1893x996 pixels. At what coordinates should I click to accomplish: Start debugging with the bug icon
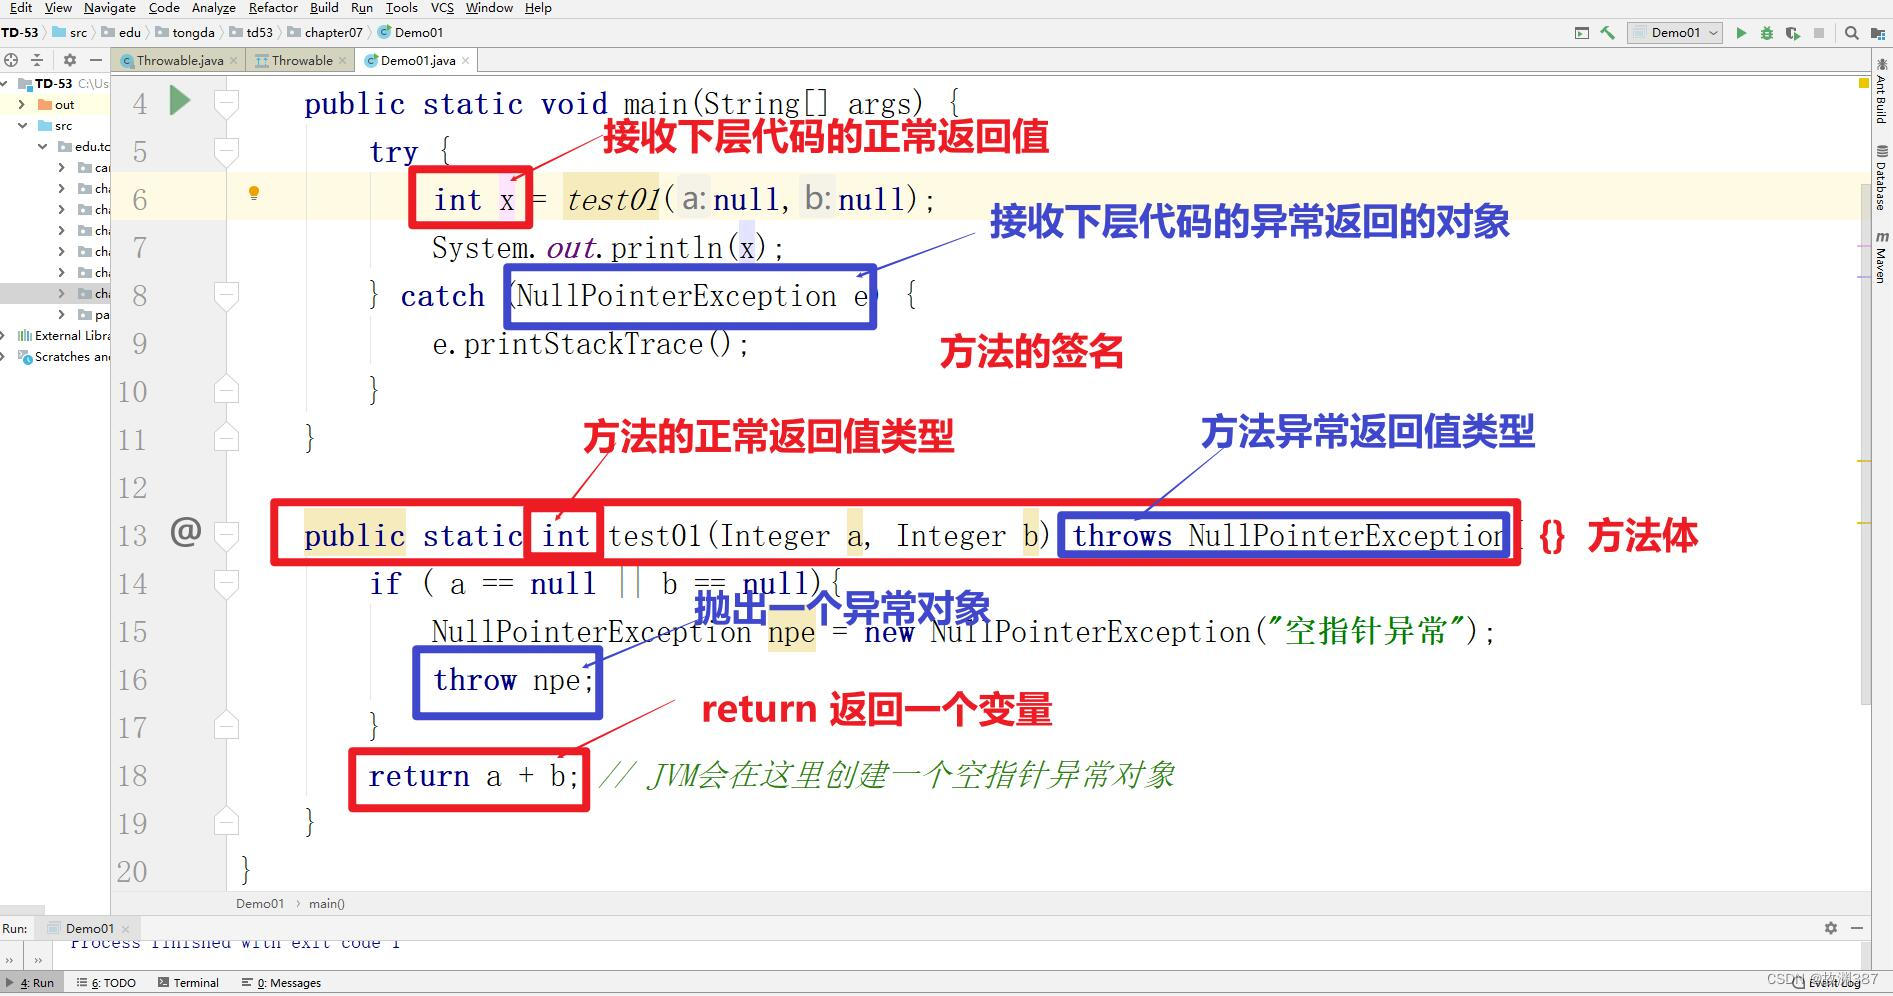(x=1768, y=32)
